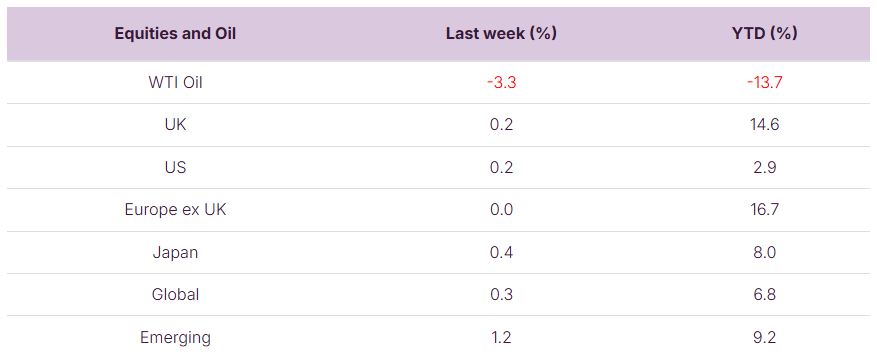Click the US YTD value 2.9
The height and width of the screenshot is (360, 877).
(x=765, y=167)
